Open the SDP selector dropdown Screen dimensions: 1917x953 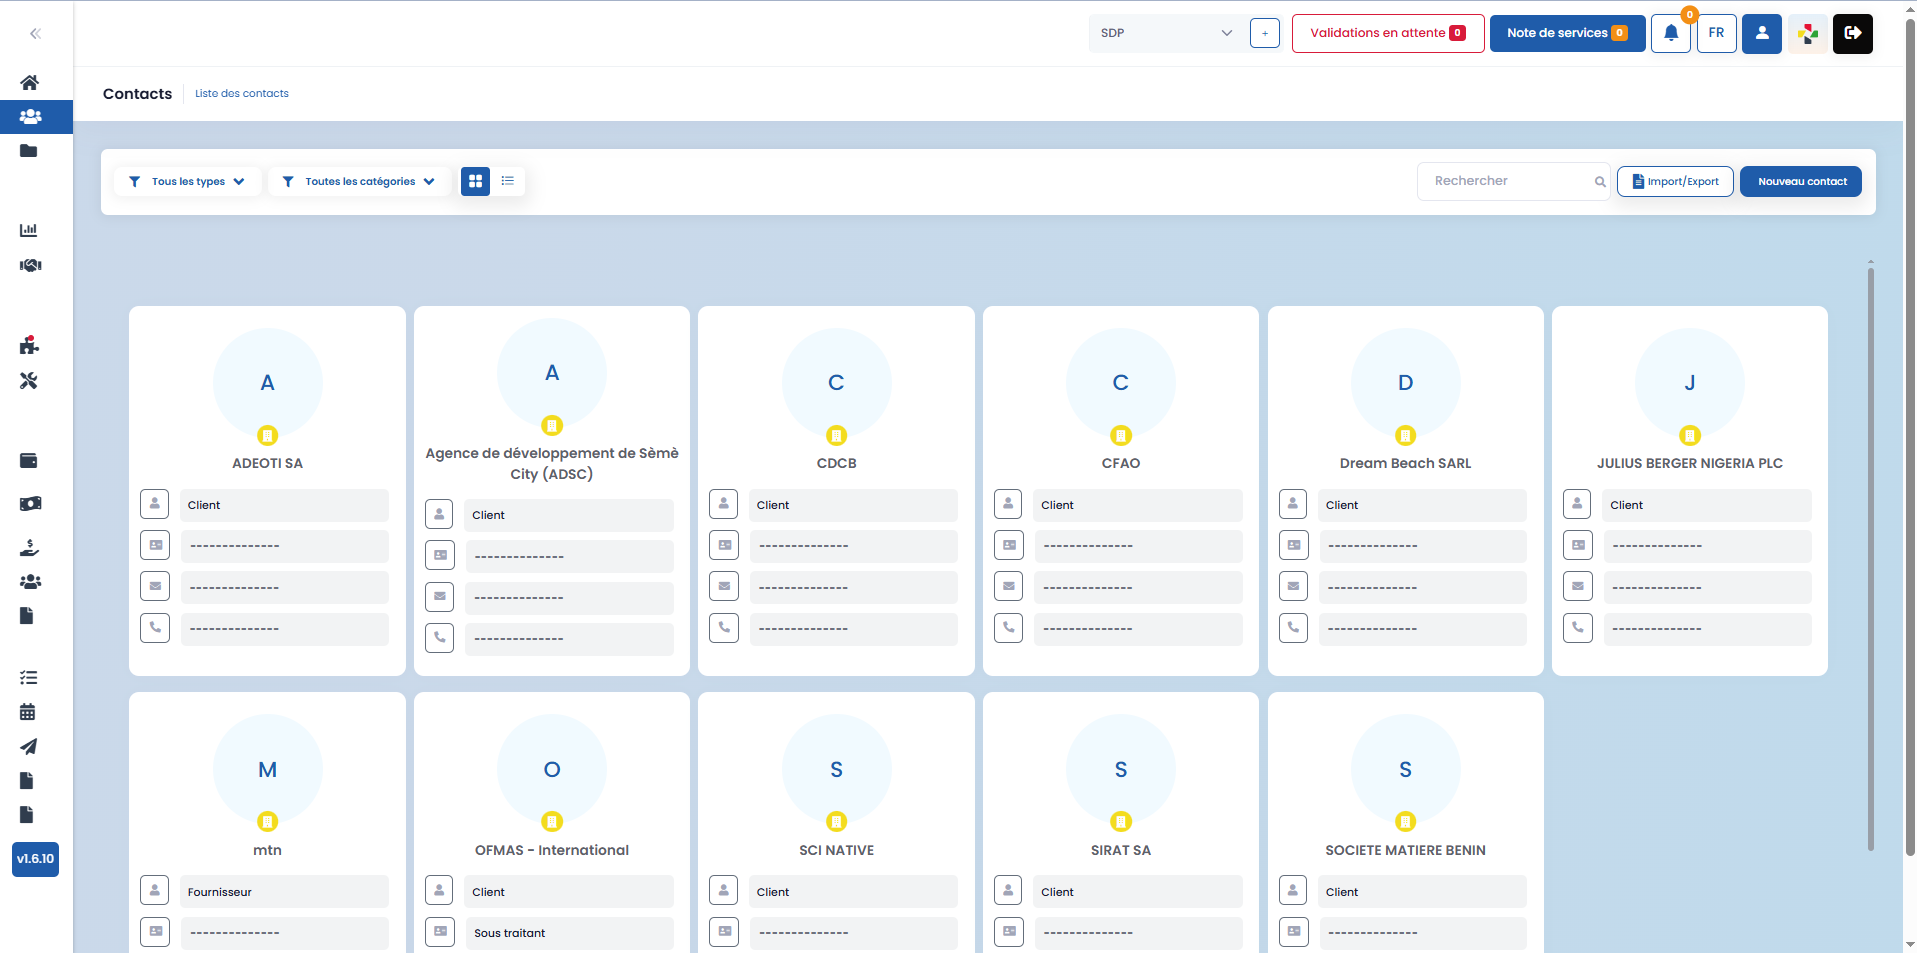tap(1166, 33)
